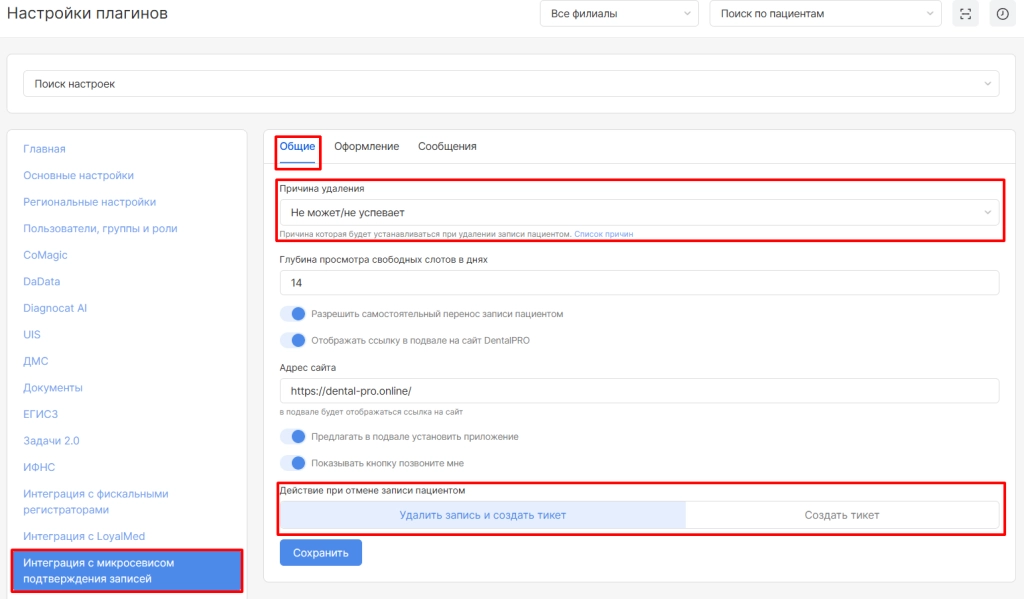Click the 'Адрес сайта' URL input field

[x=639, y=391]
